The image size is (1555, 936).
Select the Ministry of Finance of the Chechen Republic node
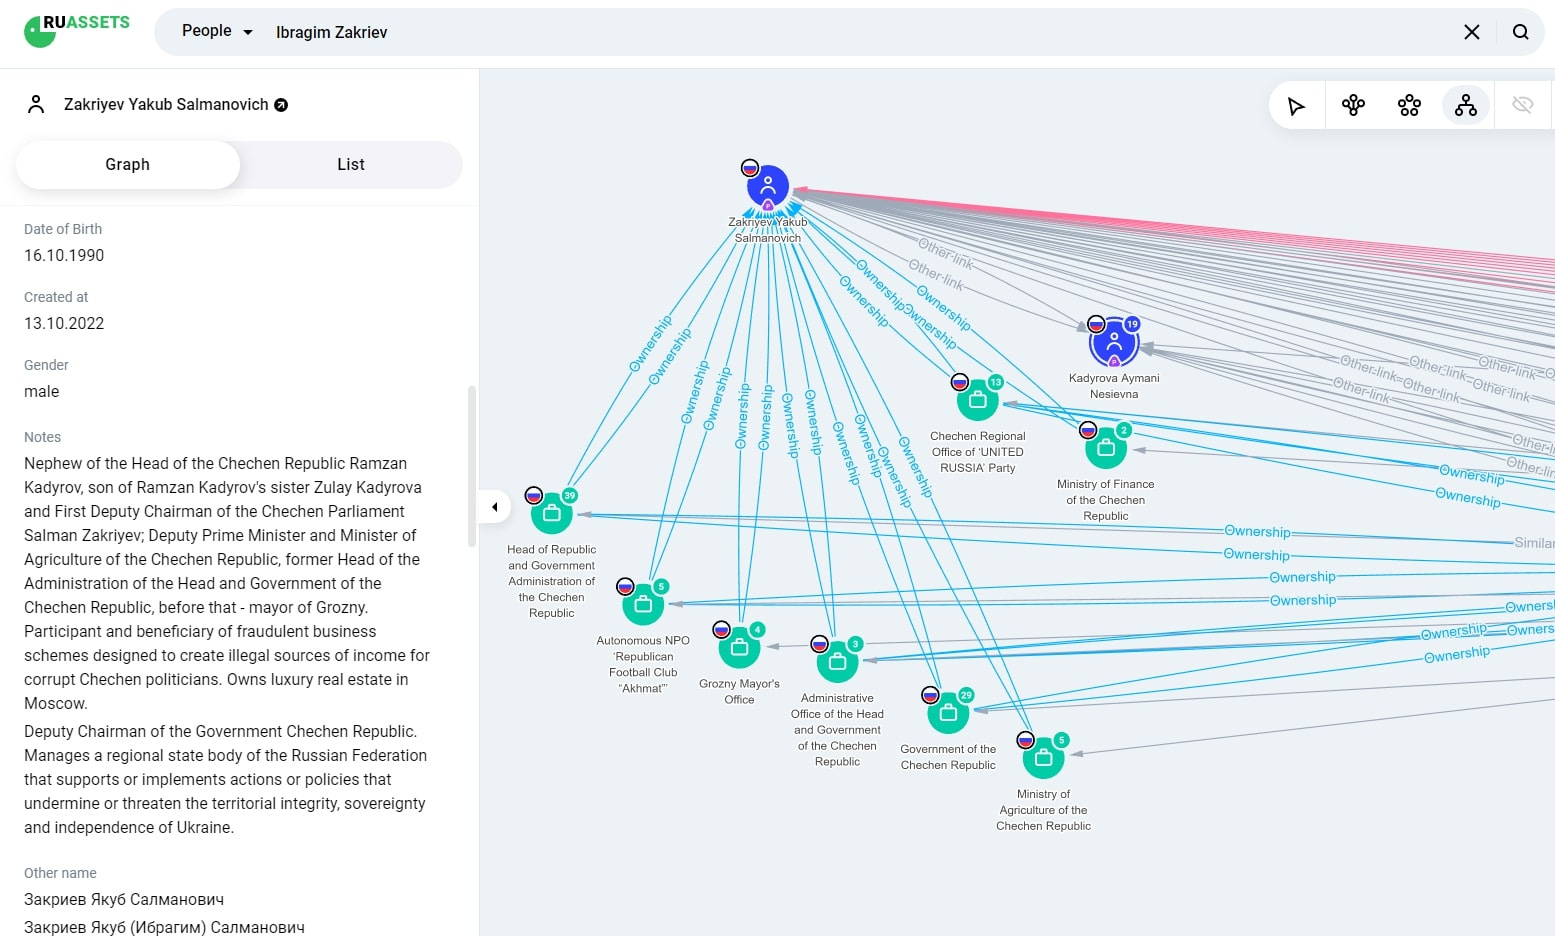click(x=1106, y=448)
